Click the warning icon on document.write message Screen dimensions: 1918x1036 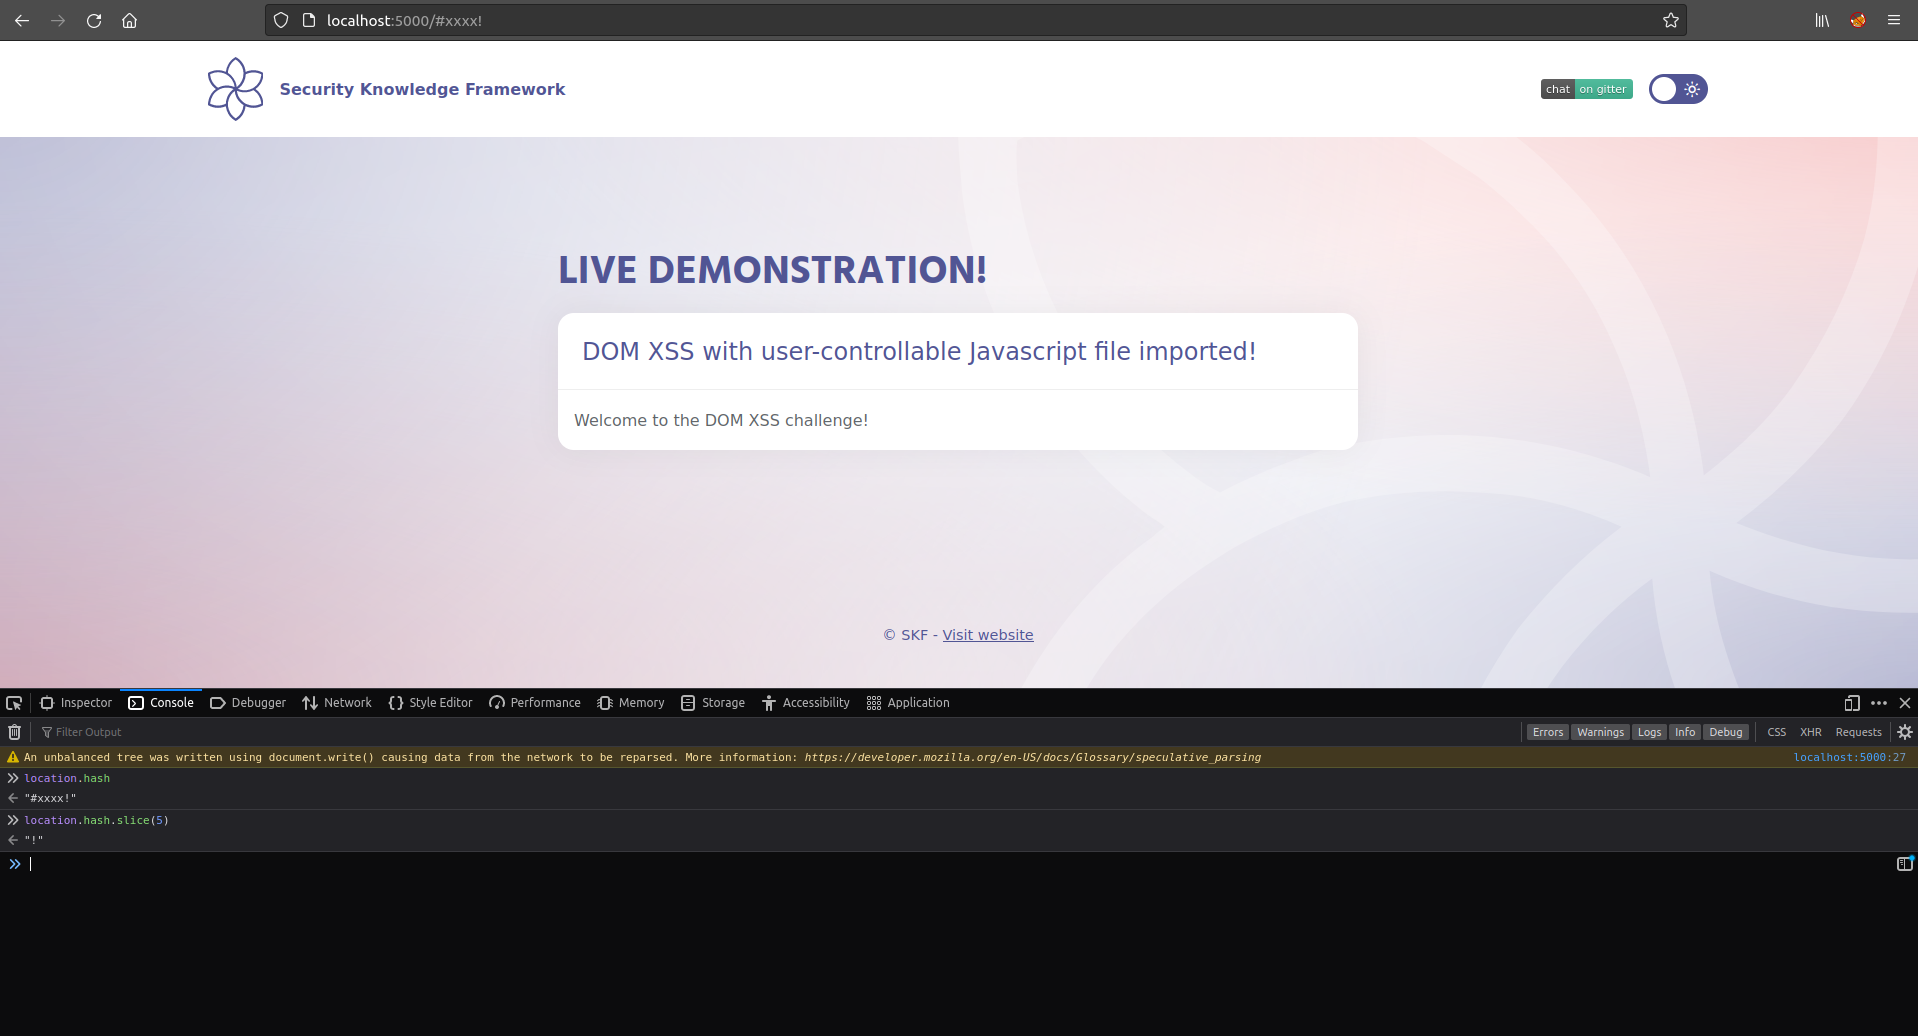13,757
